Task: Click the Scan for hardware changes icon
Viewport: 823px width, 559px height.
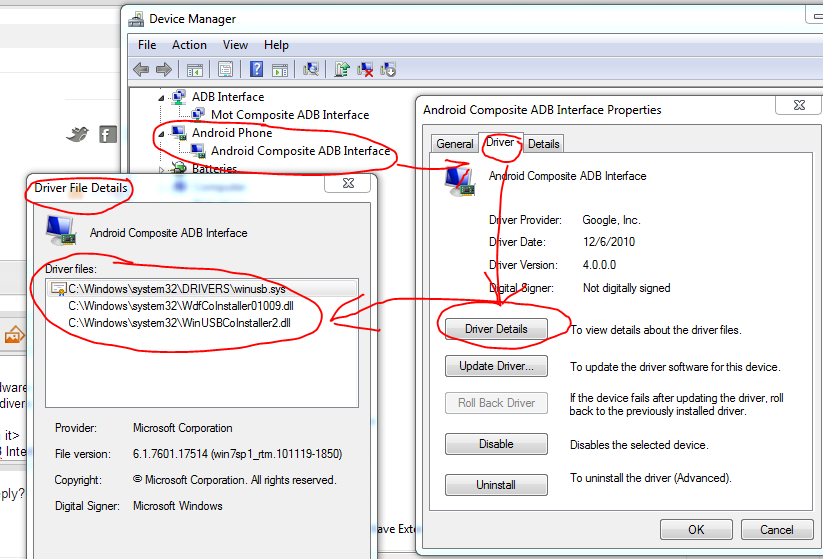Action: click(311, 69)
